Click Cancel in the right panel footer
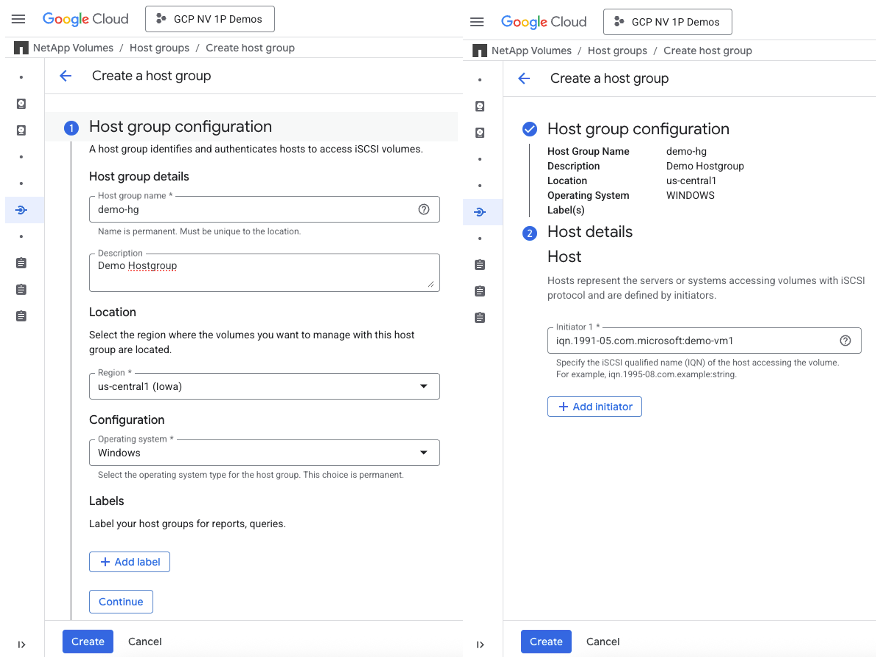Screen dimensions: 876x660 click(603, 642)
